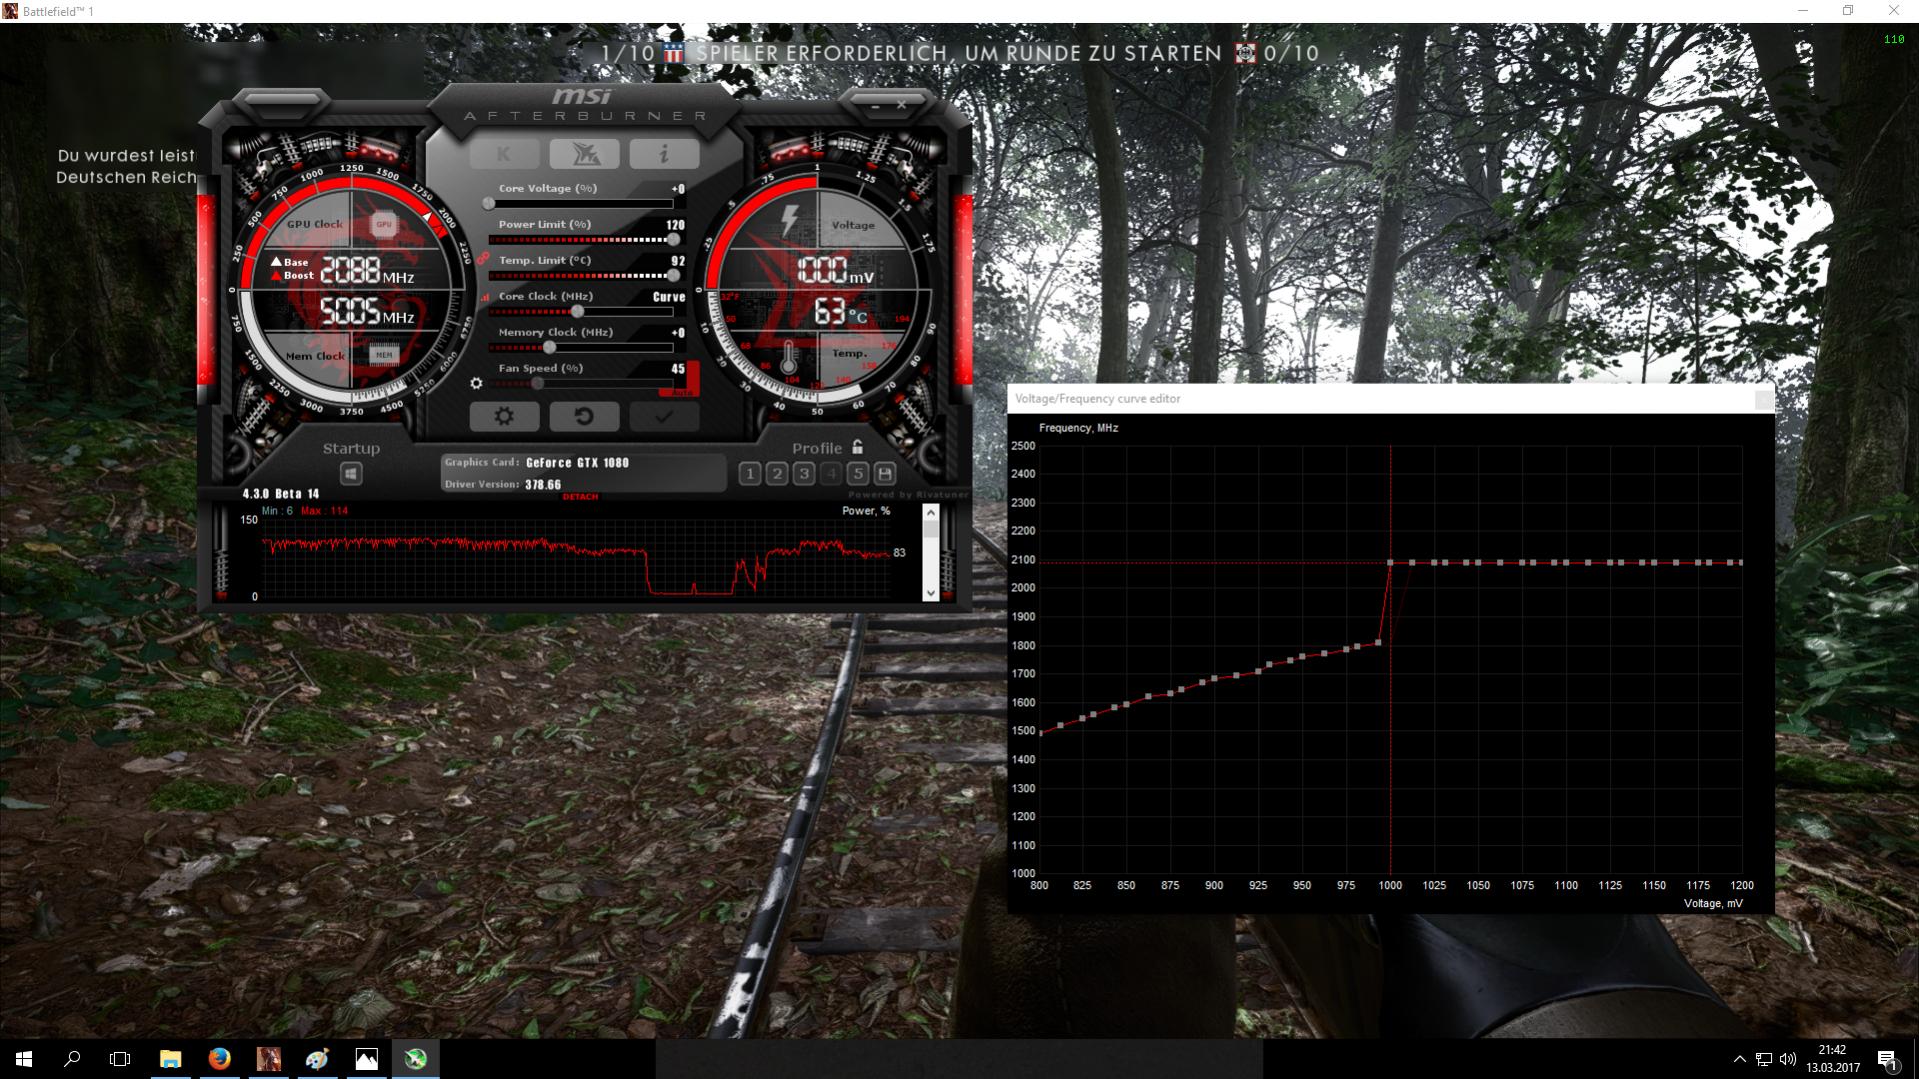Image resolution: width=1919 pixels, height=1079 pixels.
Task: Open the Afterburner information 'i' panel
Action: click(664, 154)
